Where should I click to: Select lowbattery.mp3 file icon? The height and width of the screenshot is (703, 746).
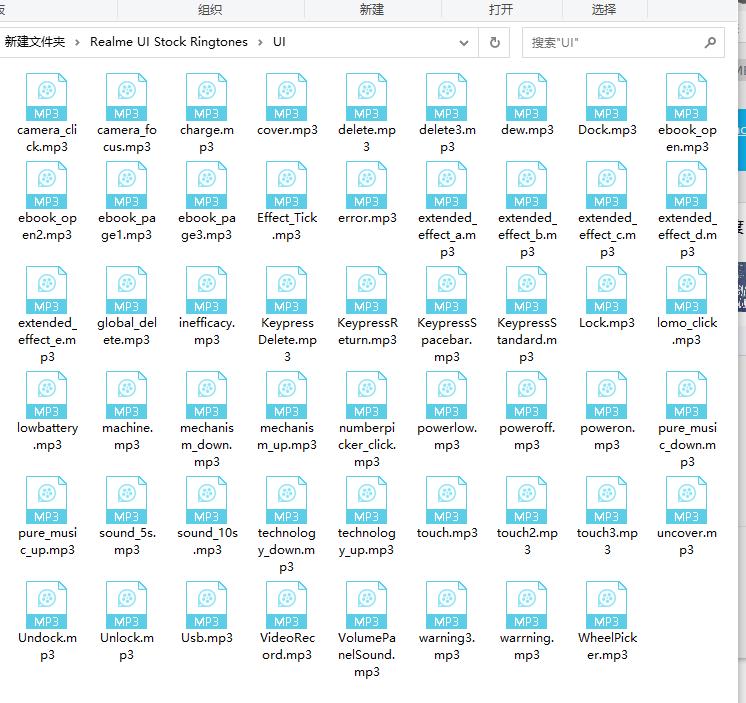coord(47,395)
